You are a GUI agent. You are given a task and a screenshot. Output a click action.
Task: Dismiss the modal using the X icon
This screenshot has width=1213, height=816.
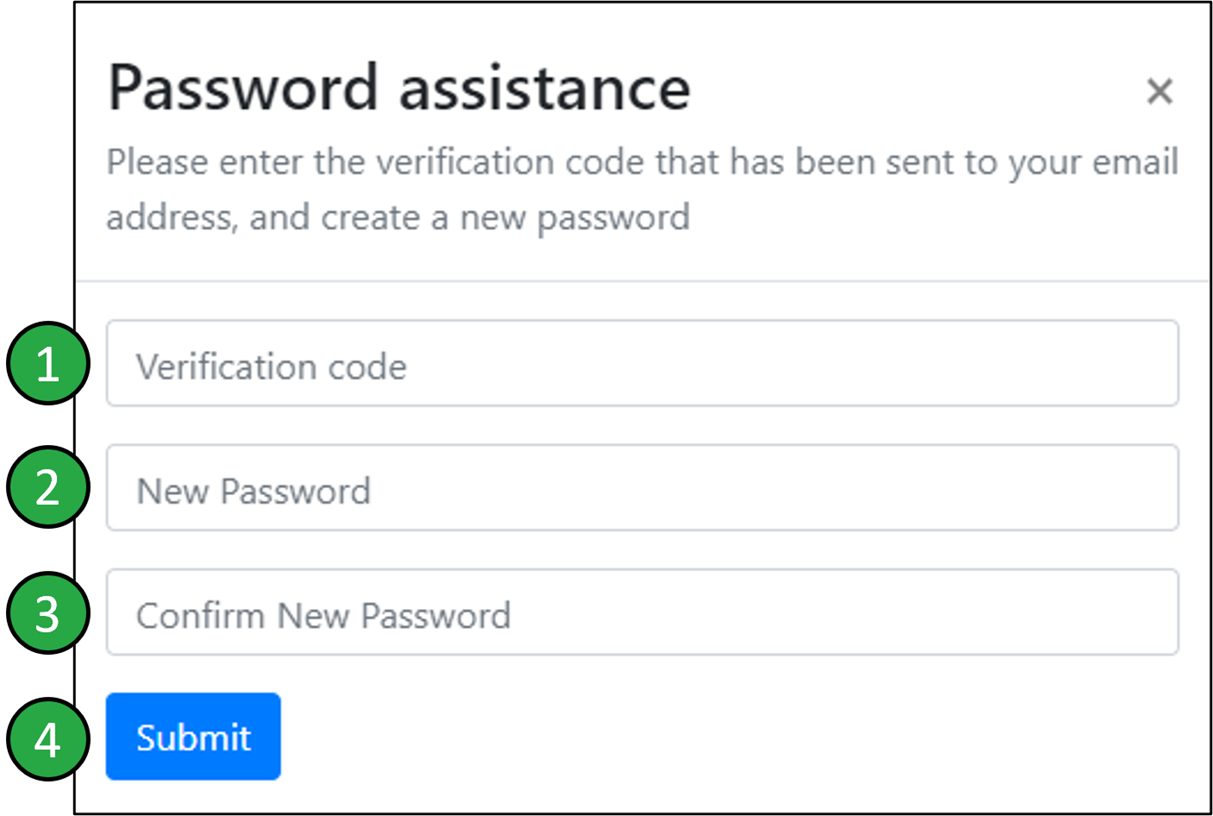[1159, 92]
